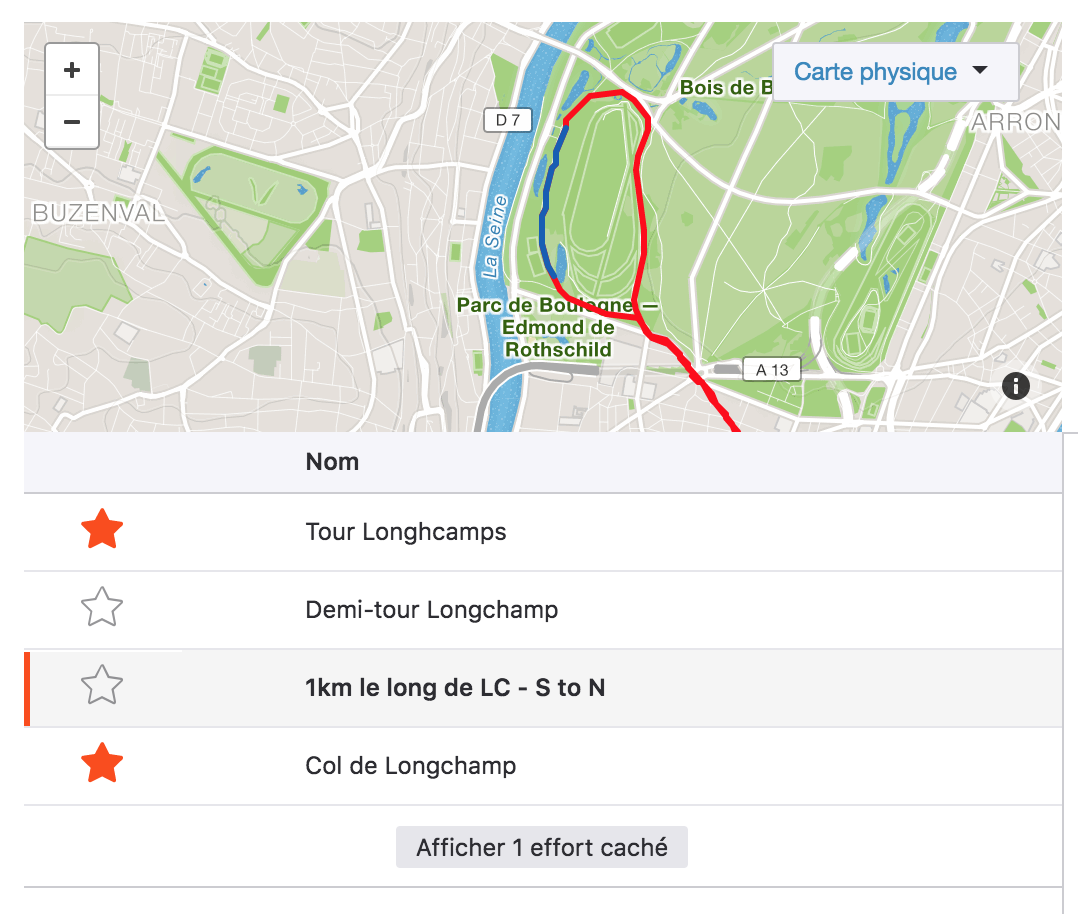Zoom in on the map
The image size is (1078, 914).
pyautogui.click(x=72, y=69)
